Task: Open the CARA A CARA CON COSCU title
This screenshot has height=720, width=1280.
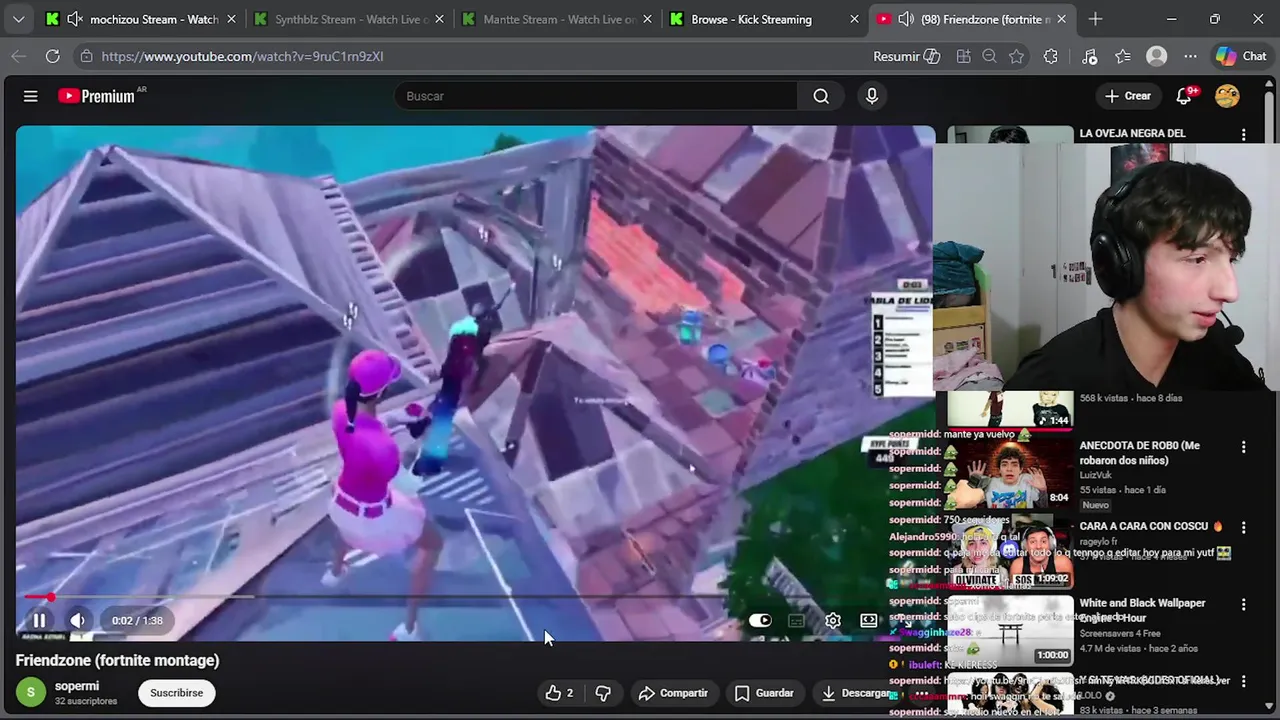Action: coord(1151,526)
